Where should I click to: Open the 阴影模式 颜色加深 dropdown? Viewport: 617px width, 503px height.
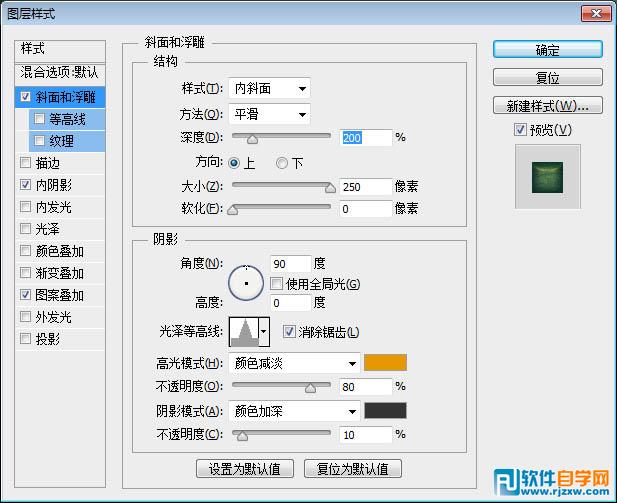[x=294, y=411]
